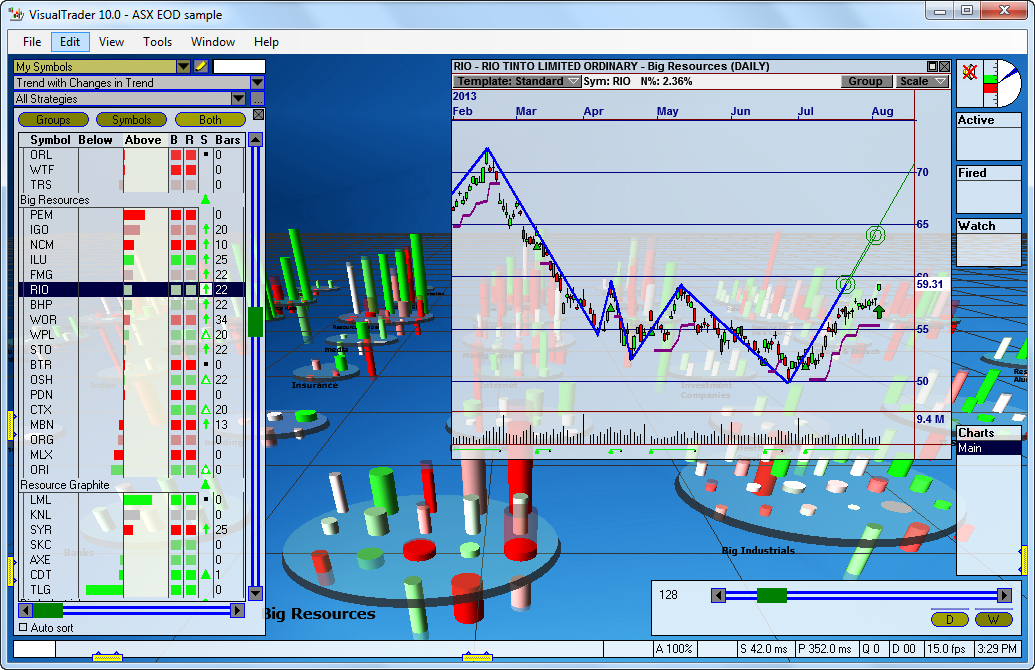
Task: Click the green thumb of the symbol list horizontal scrollbar
Action: point(48,610)
